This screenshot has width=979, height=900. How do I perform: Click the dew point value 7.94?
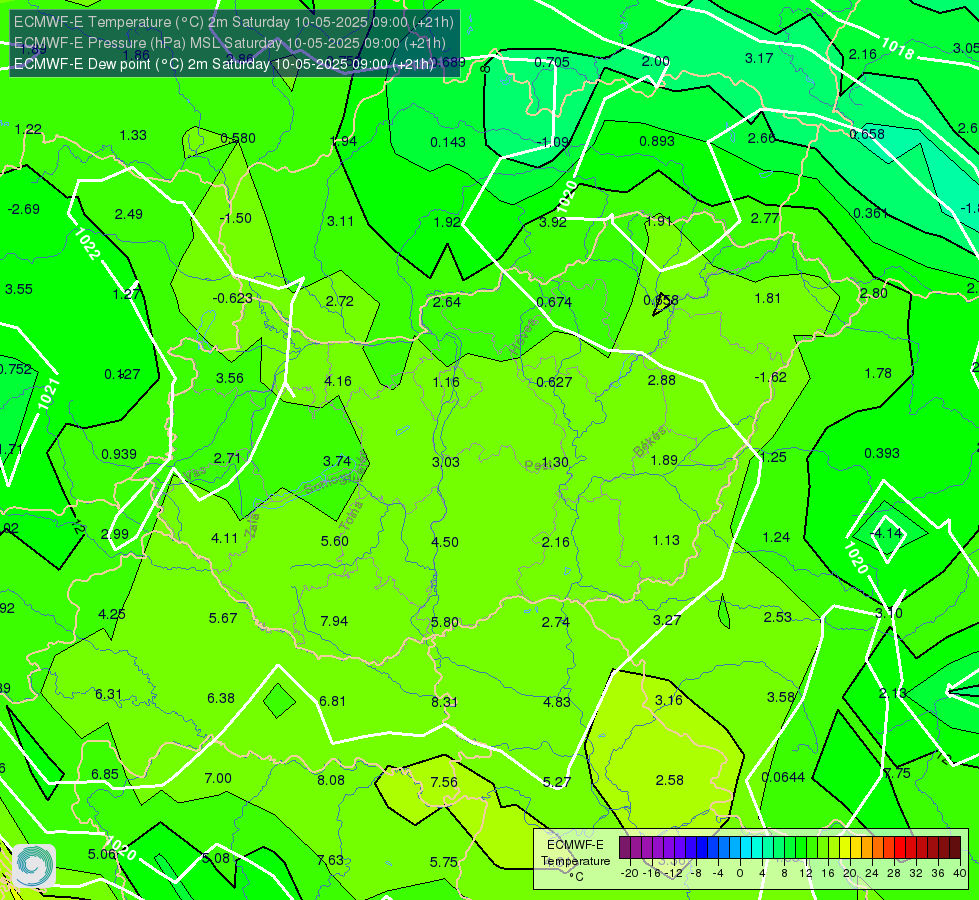pyautogui.click(x=334, y=621)
